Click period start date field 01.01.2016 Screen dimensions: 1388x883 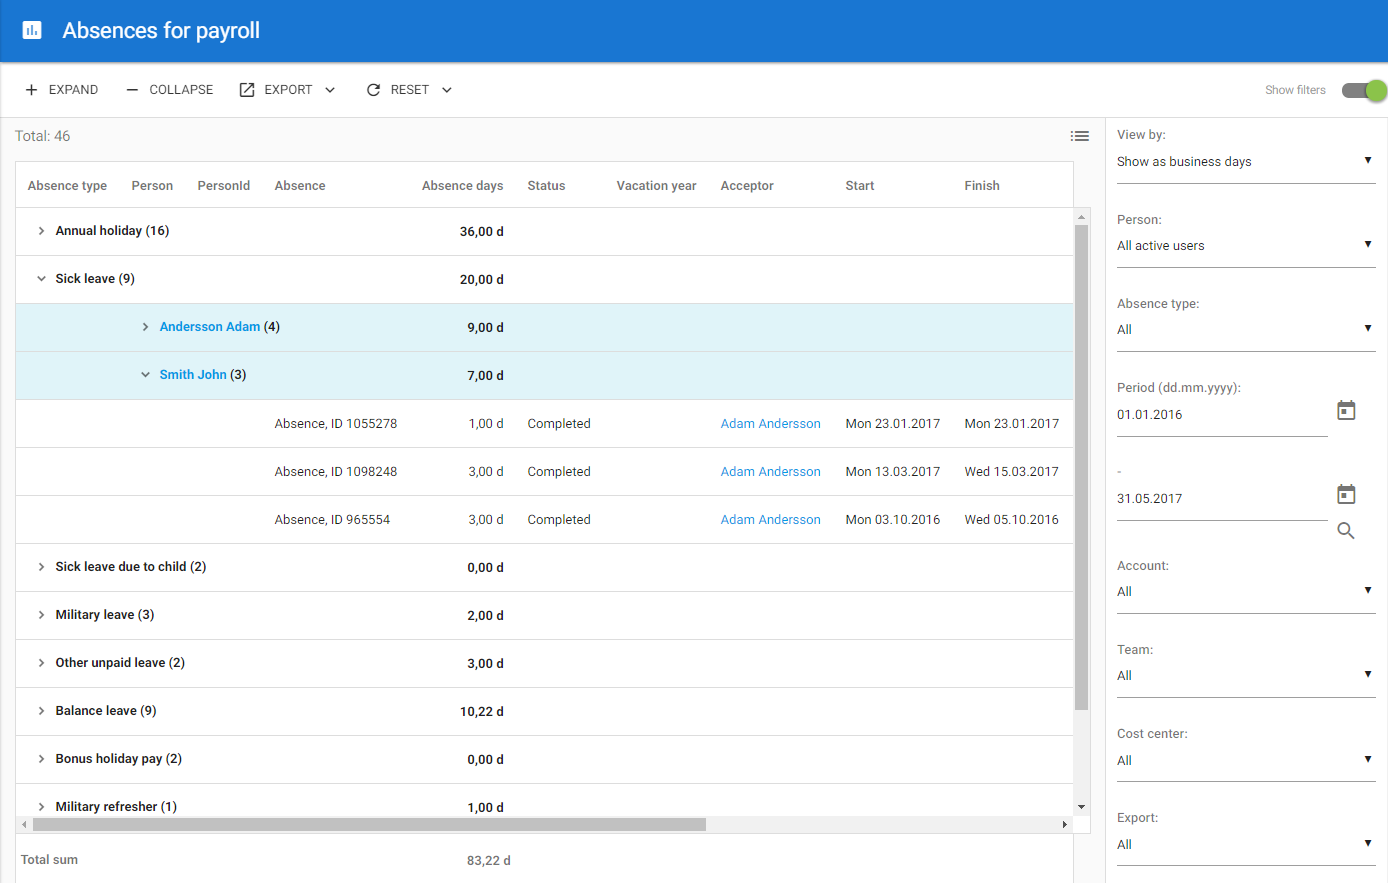pos(1222,415)
